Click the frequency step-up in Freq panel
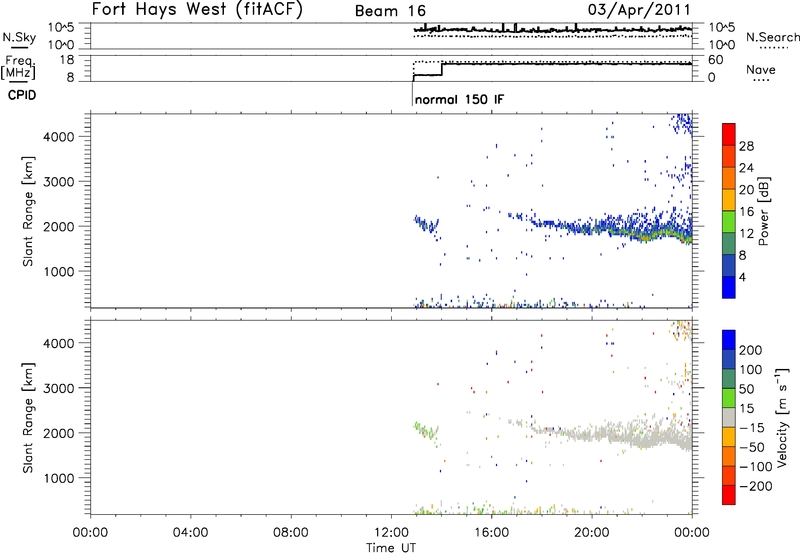800x554 pixels. point(442,69)
